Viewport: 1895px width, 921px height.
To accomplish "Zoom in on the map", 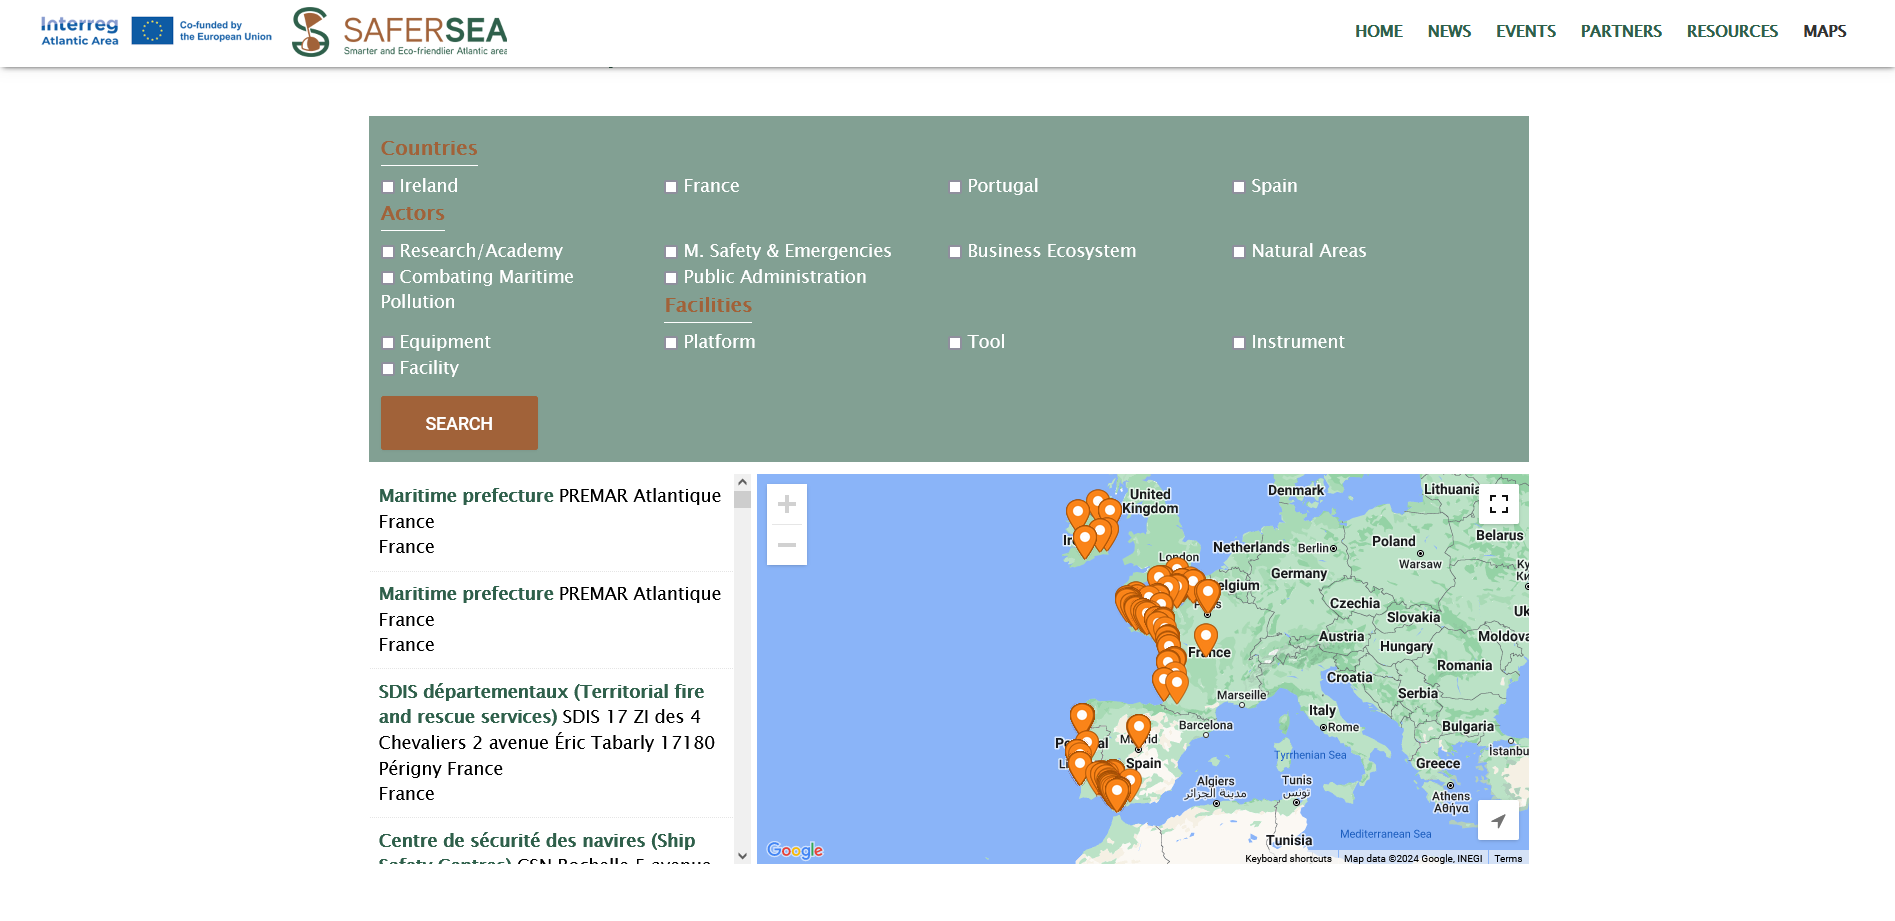I will point(787,505).
